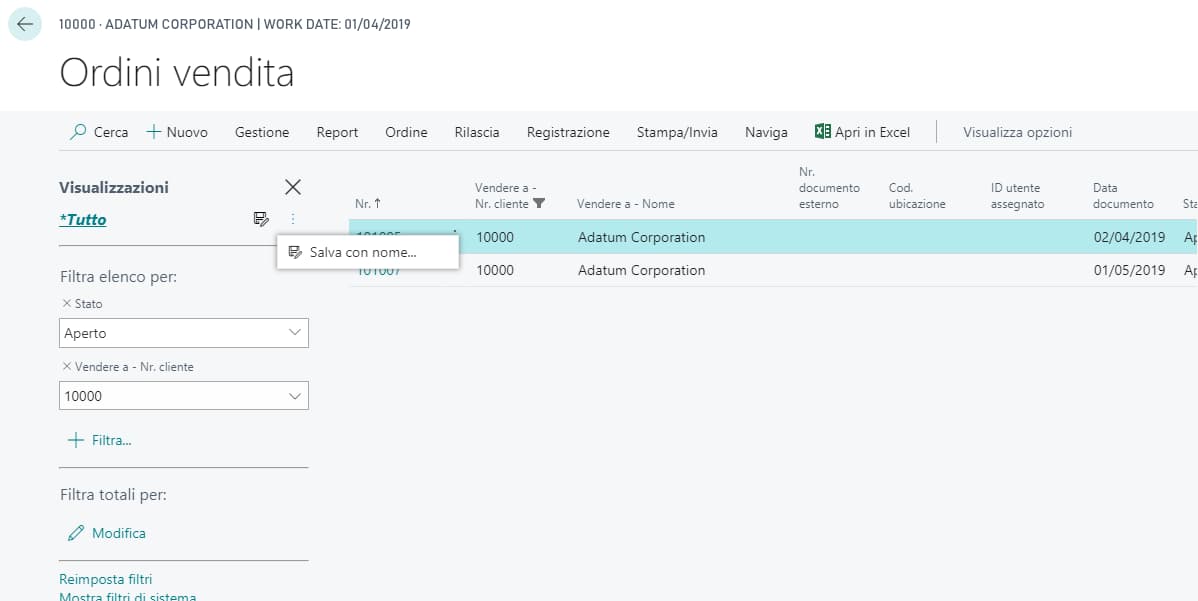1198x601 pixels.
Task: Close the Visualizzazioni filter pane
Action: (x=293, y=187)
